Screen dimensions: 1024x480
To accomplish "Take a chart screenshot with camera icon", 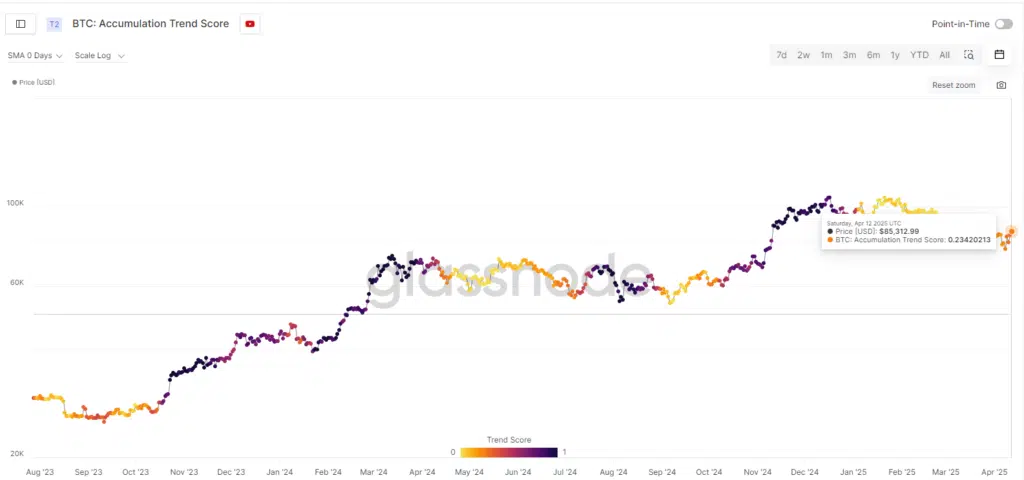I will [1001, 85].
